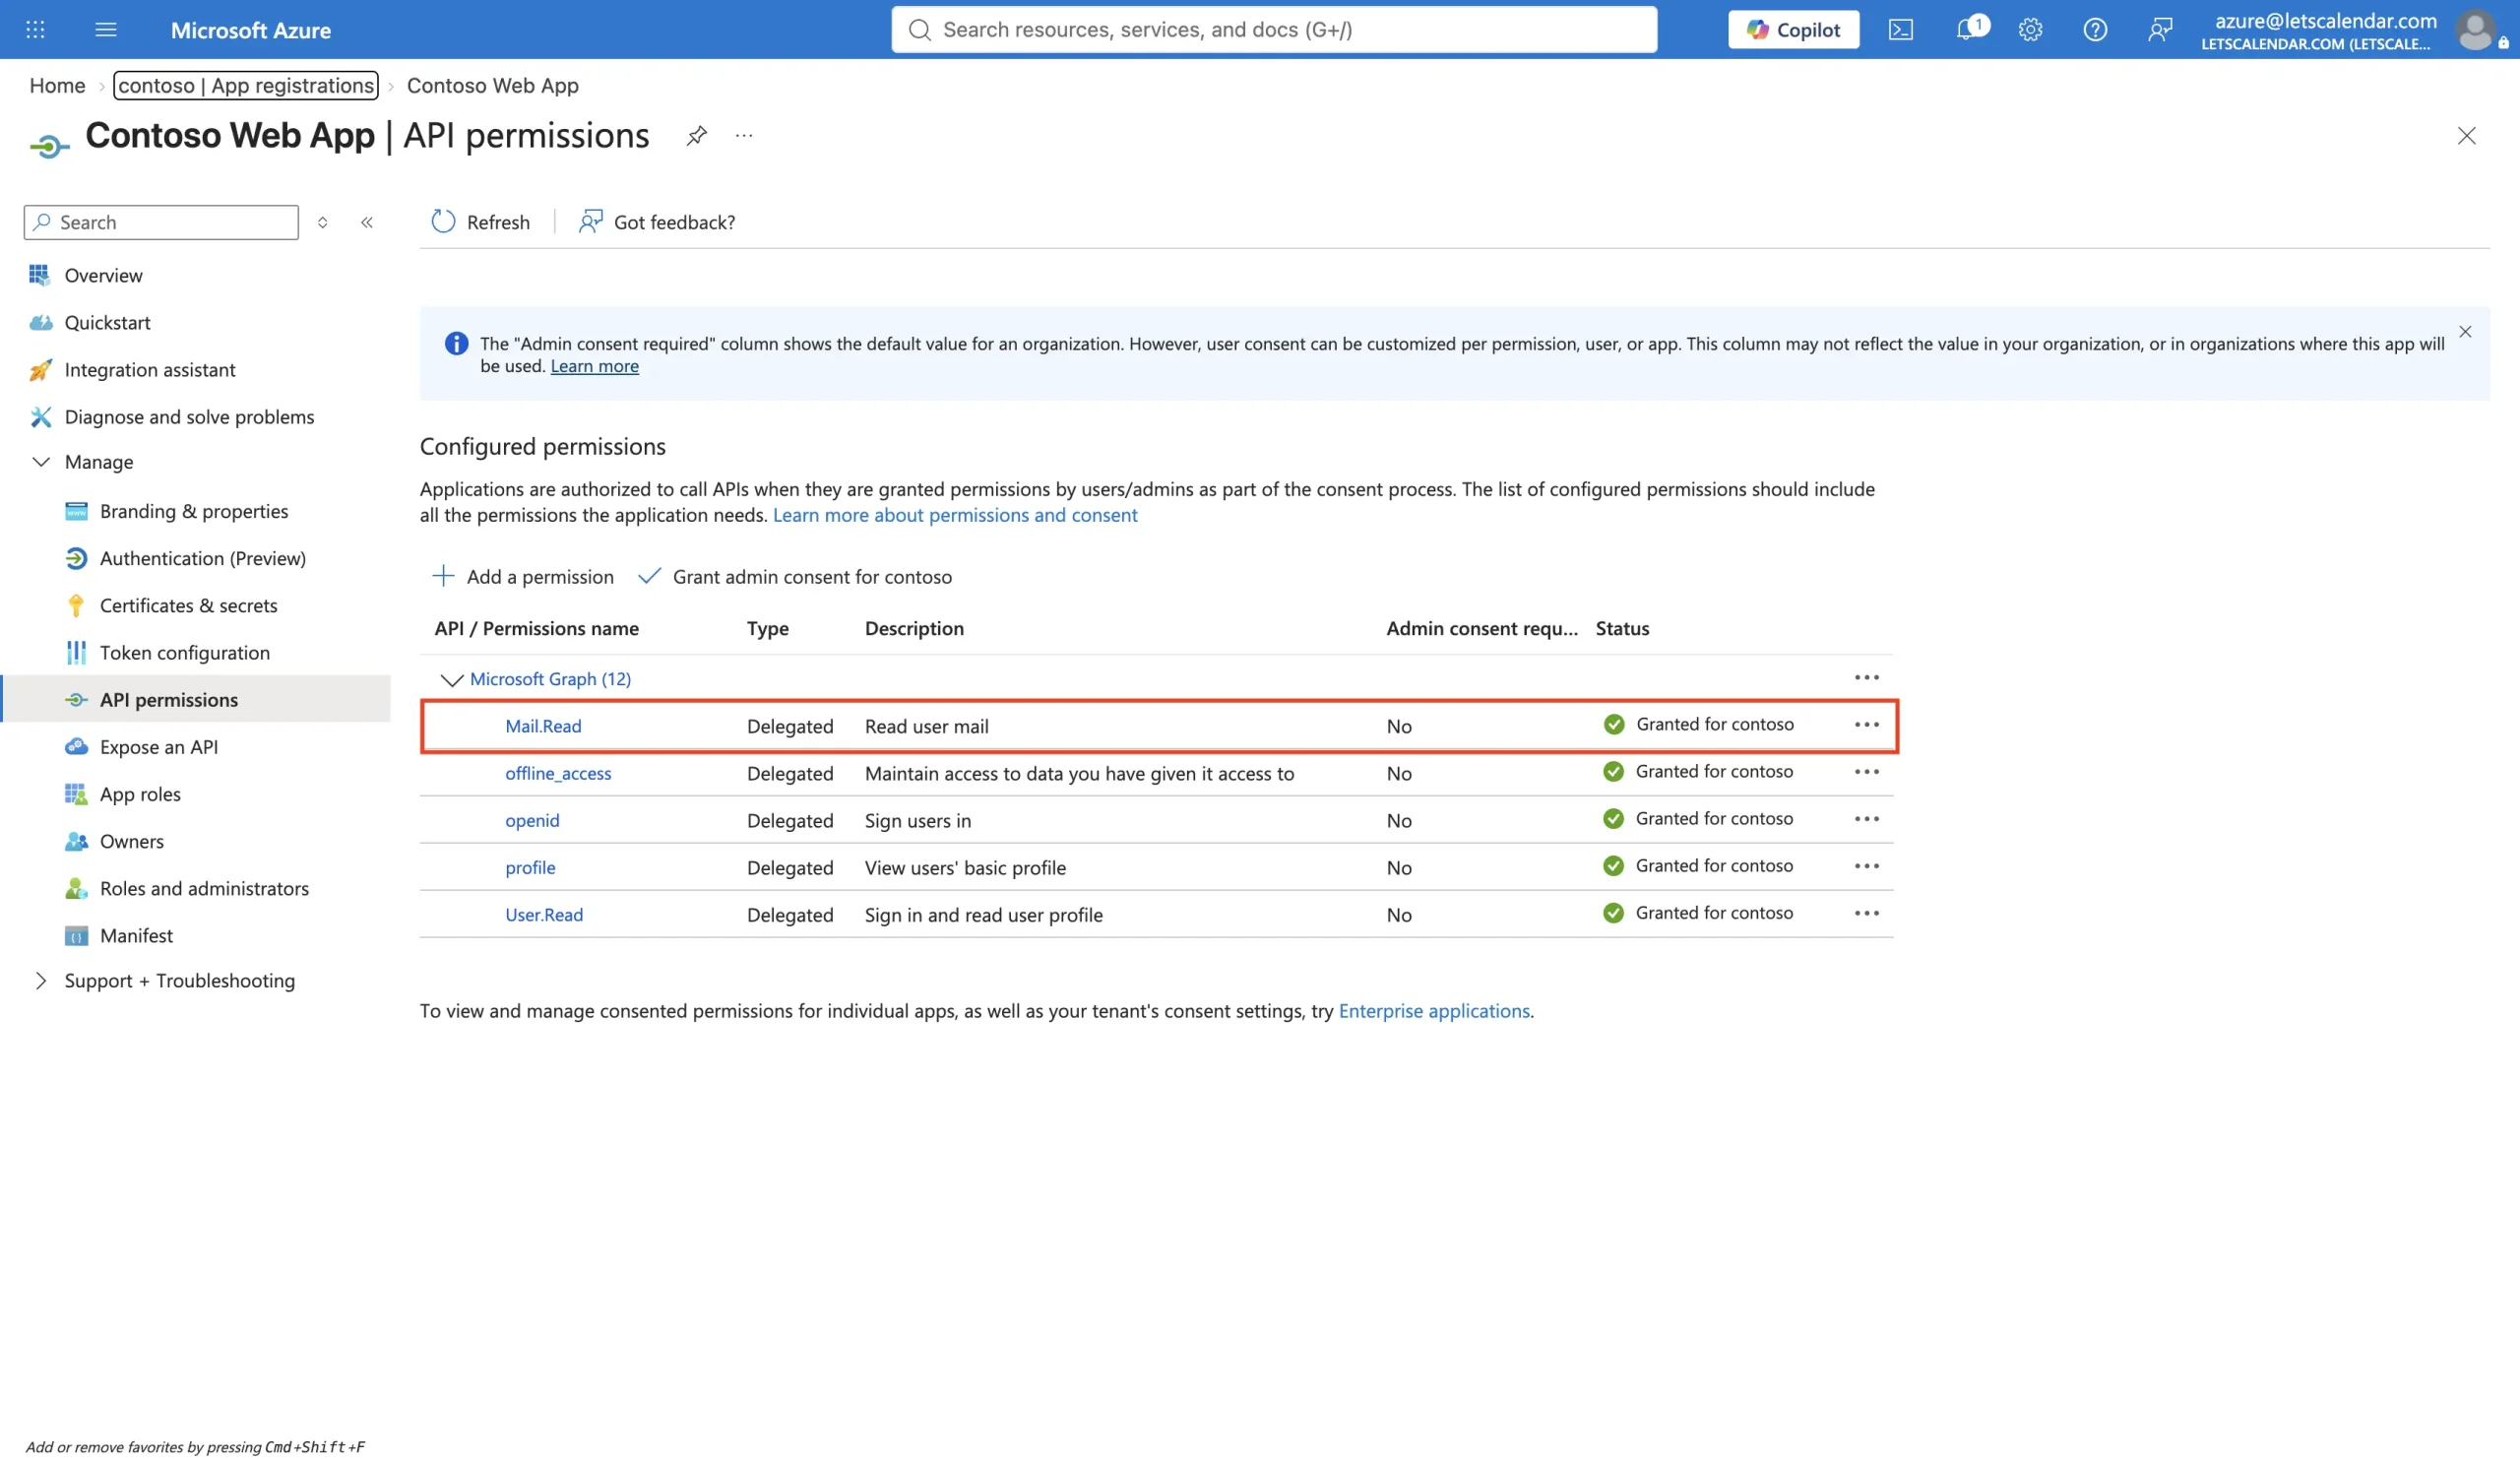Open more options for the User.Read row

pyautogui.click(x=1867, y=913)
